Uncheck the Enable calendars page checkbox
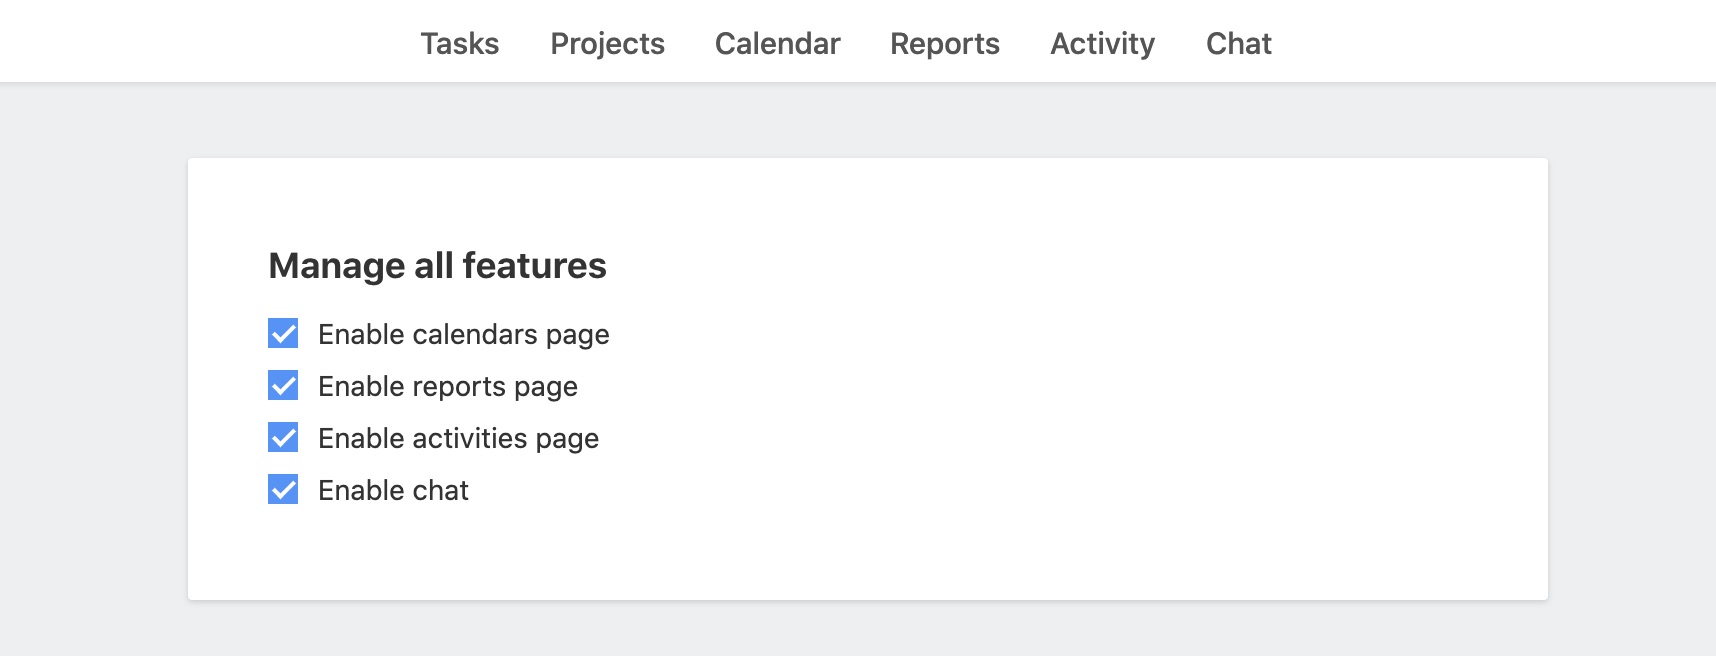Viewport: 1716px width, 656px height. tap(283, 333)
